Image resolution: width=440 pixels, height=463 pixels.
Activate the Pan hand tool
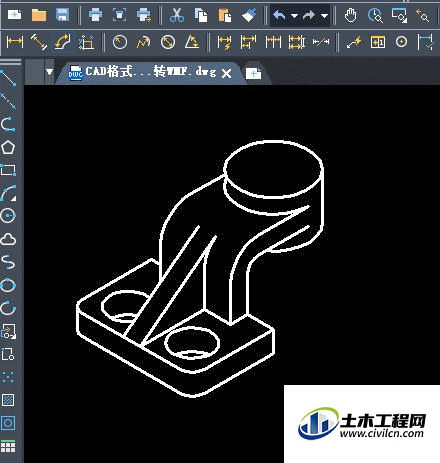(x=350, y=15)
